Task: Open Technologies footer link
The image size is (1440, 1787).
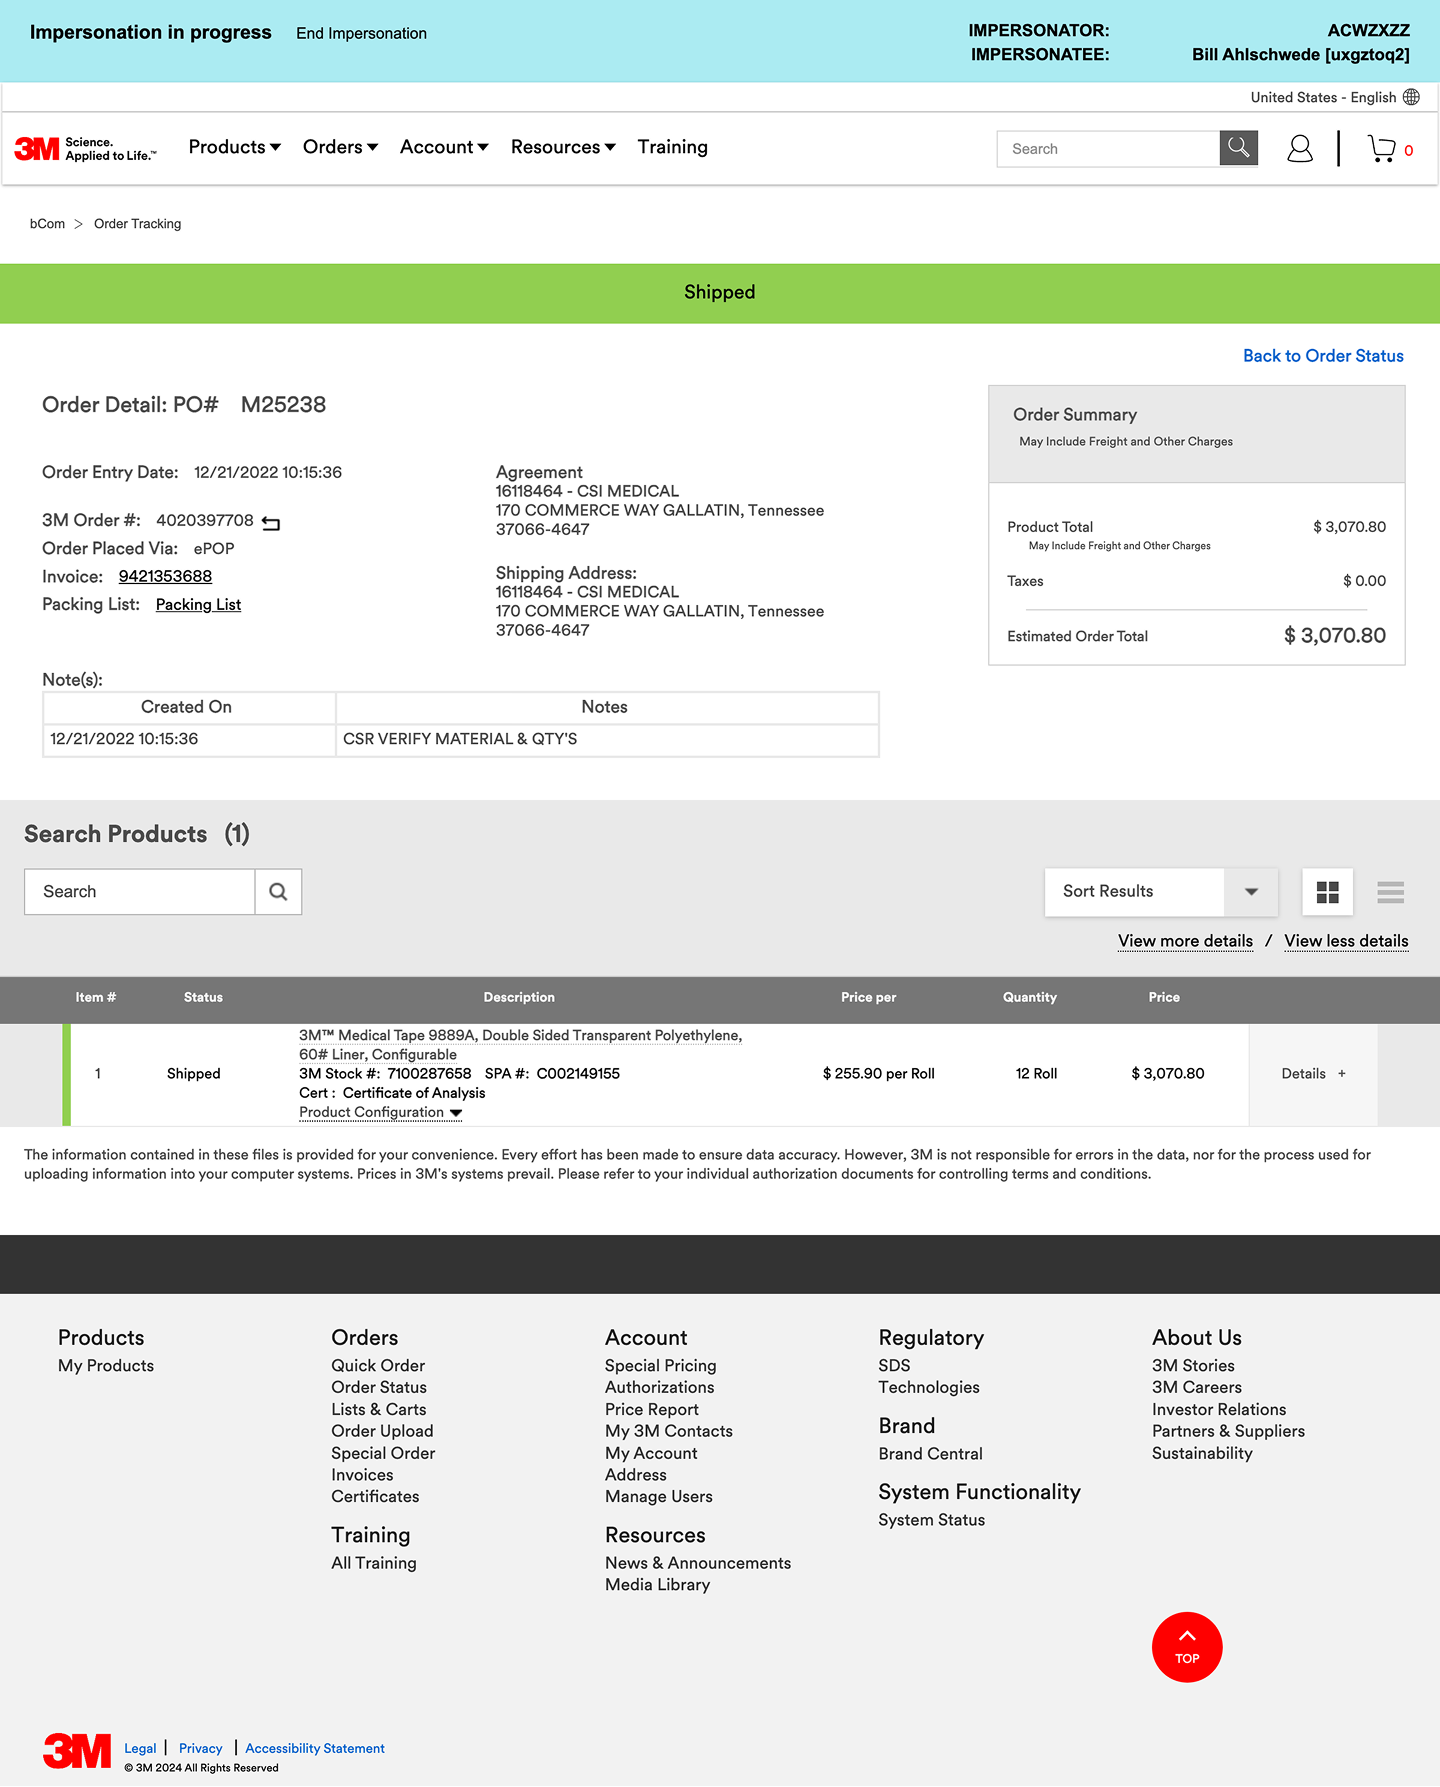Action: pyautogui.click(x=929, y=1388)
